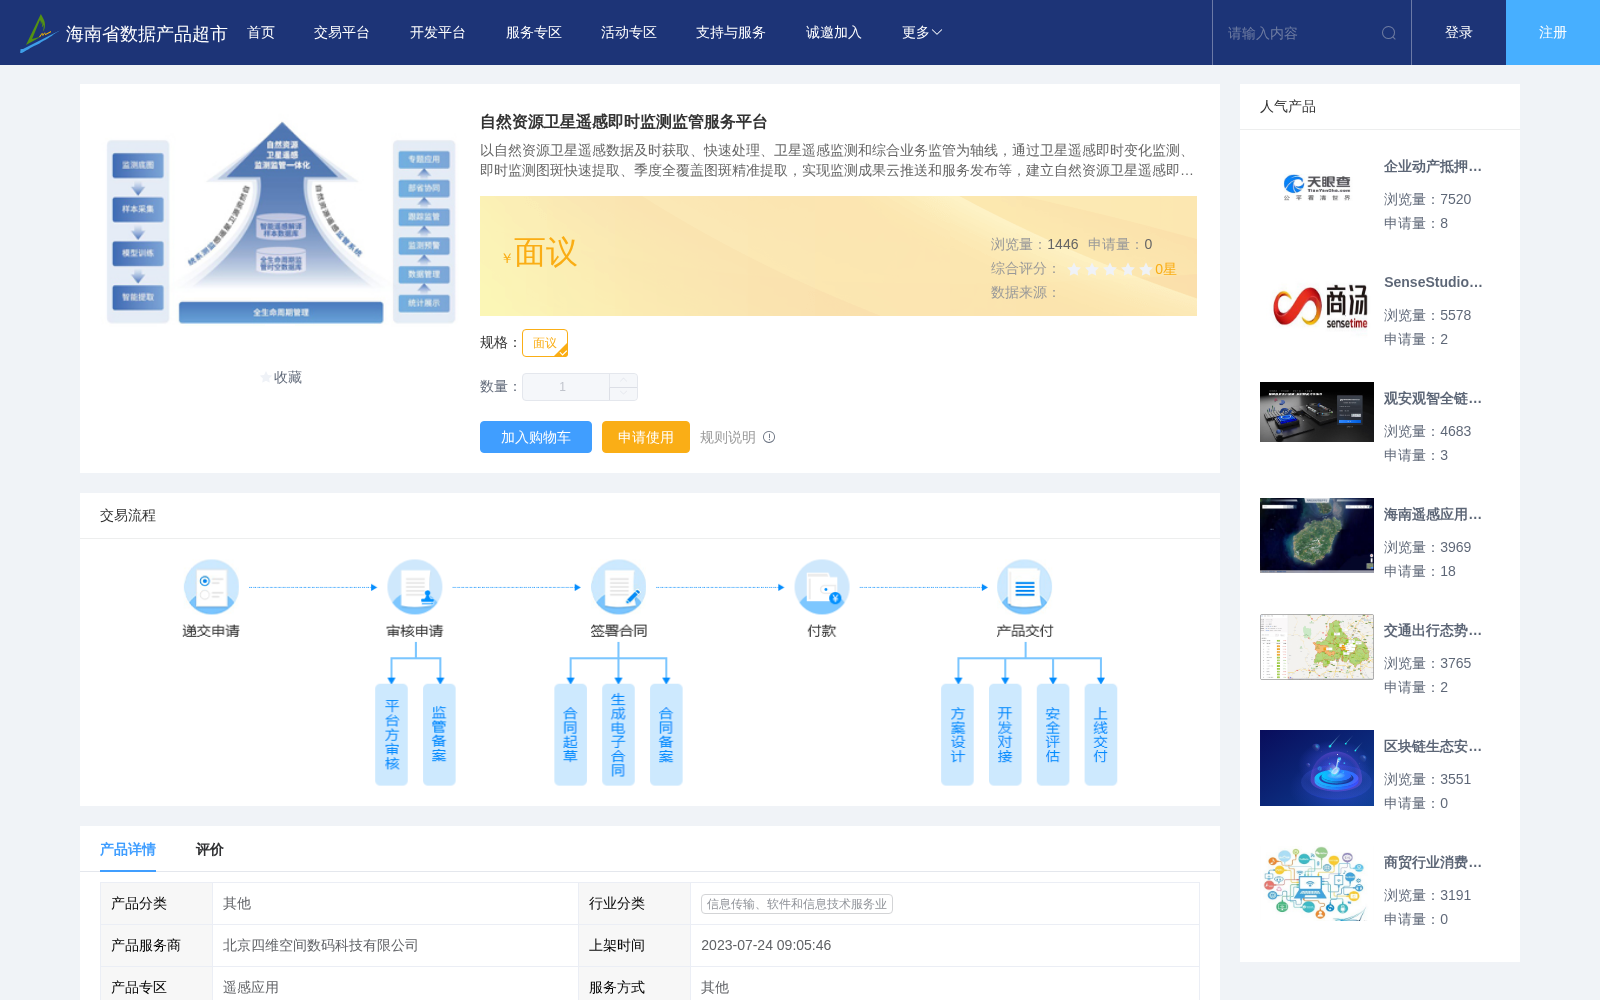The height and width of the screenshot is (1000, 1600).
Task: Open 海南遥感应用 product thumbnail
Action: (1317, 535)
